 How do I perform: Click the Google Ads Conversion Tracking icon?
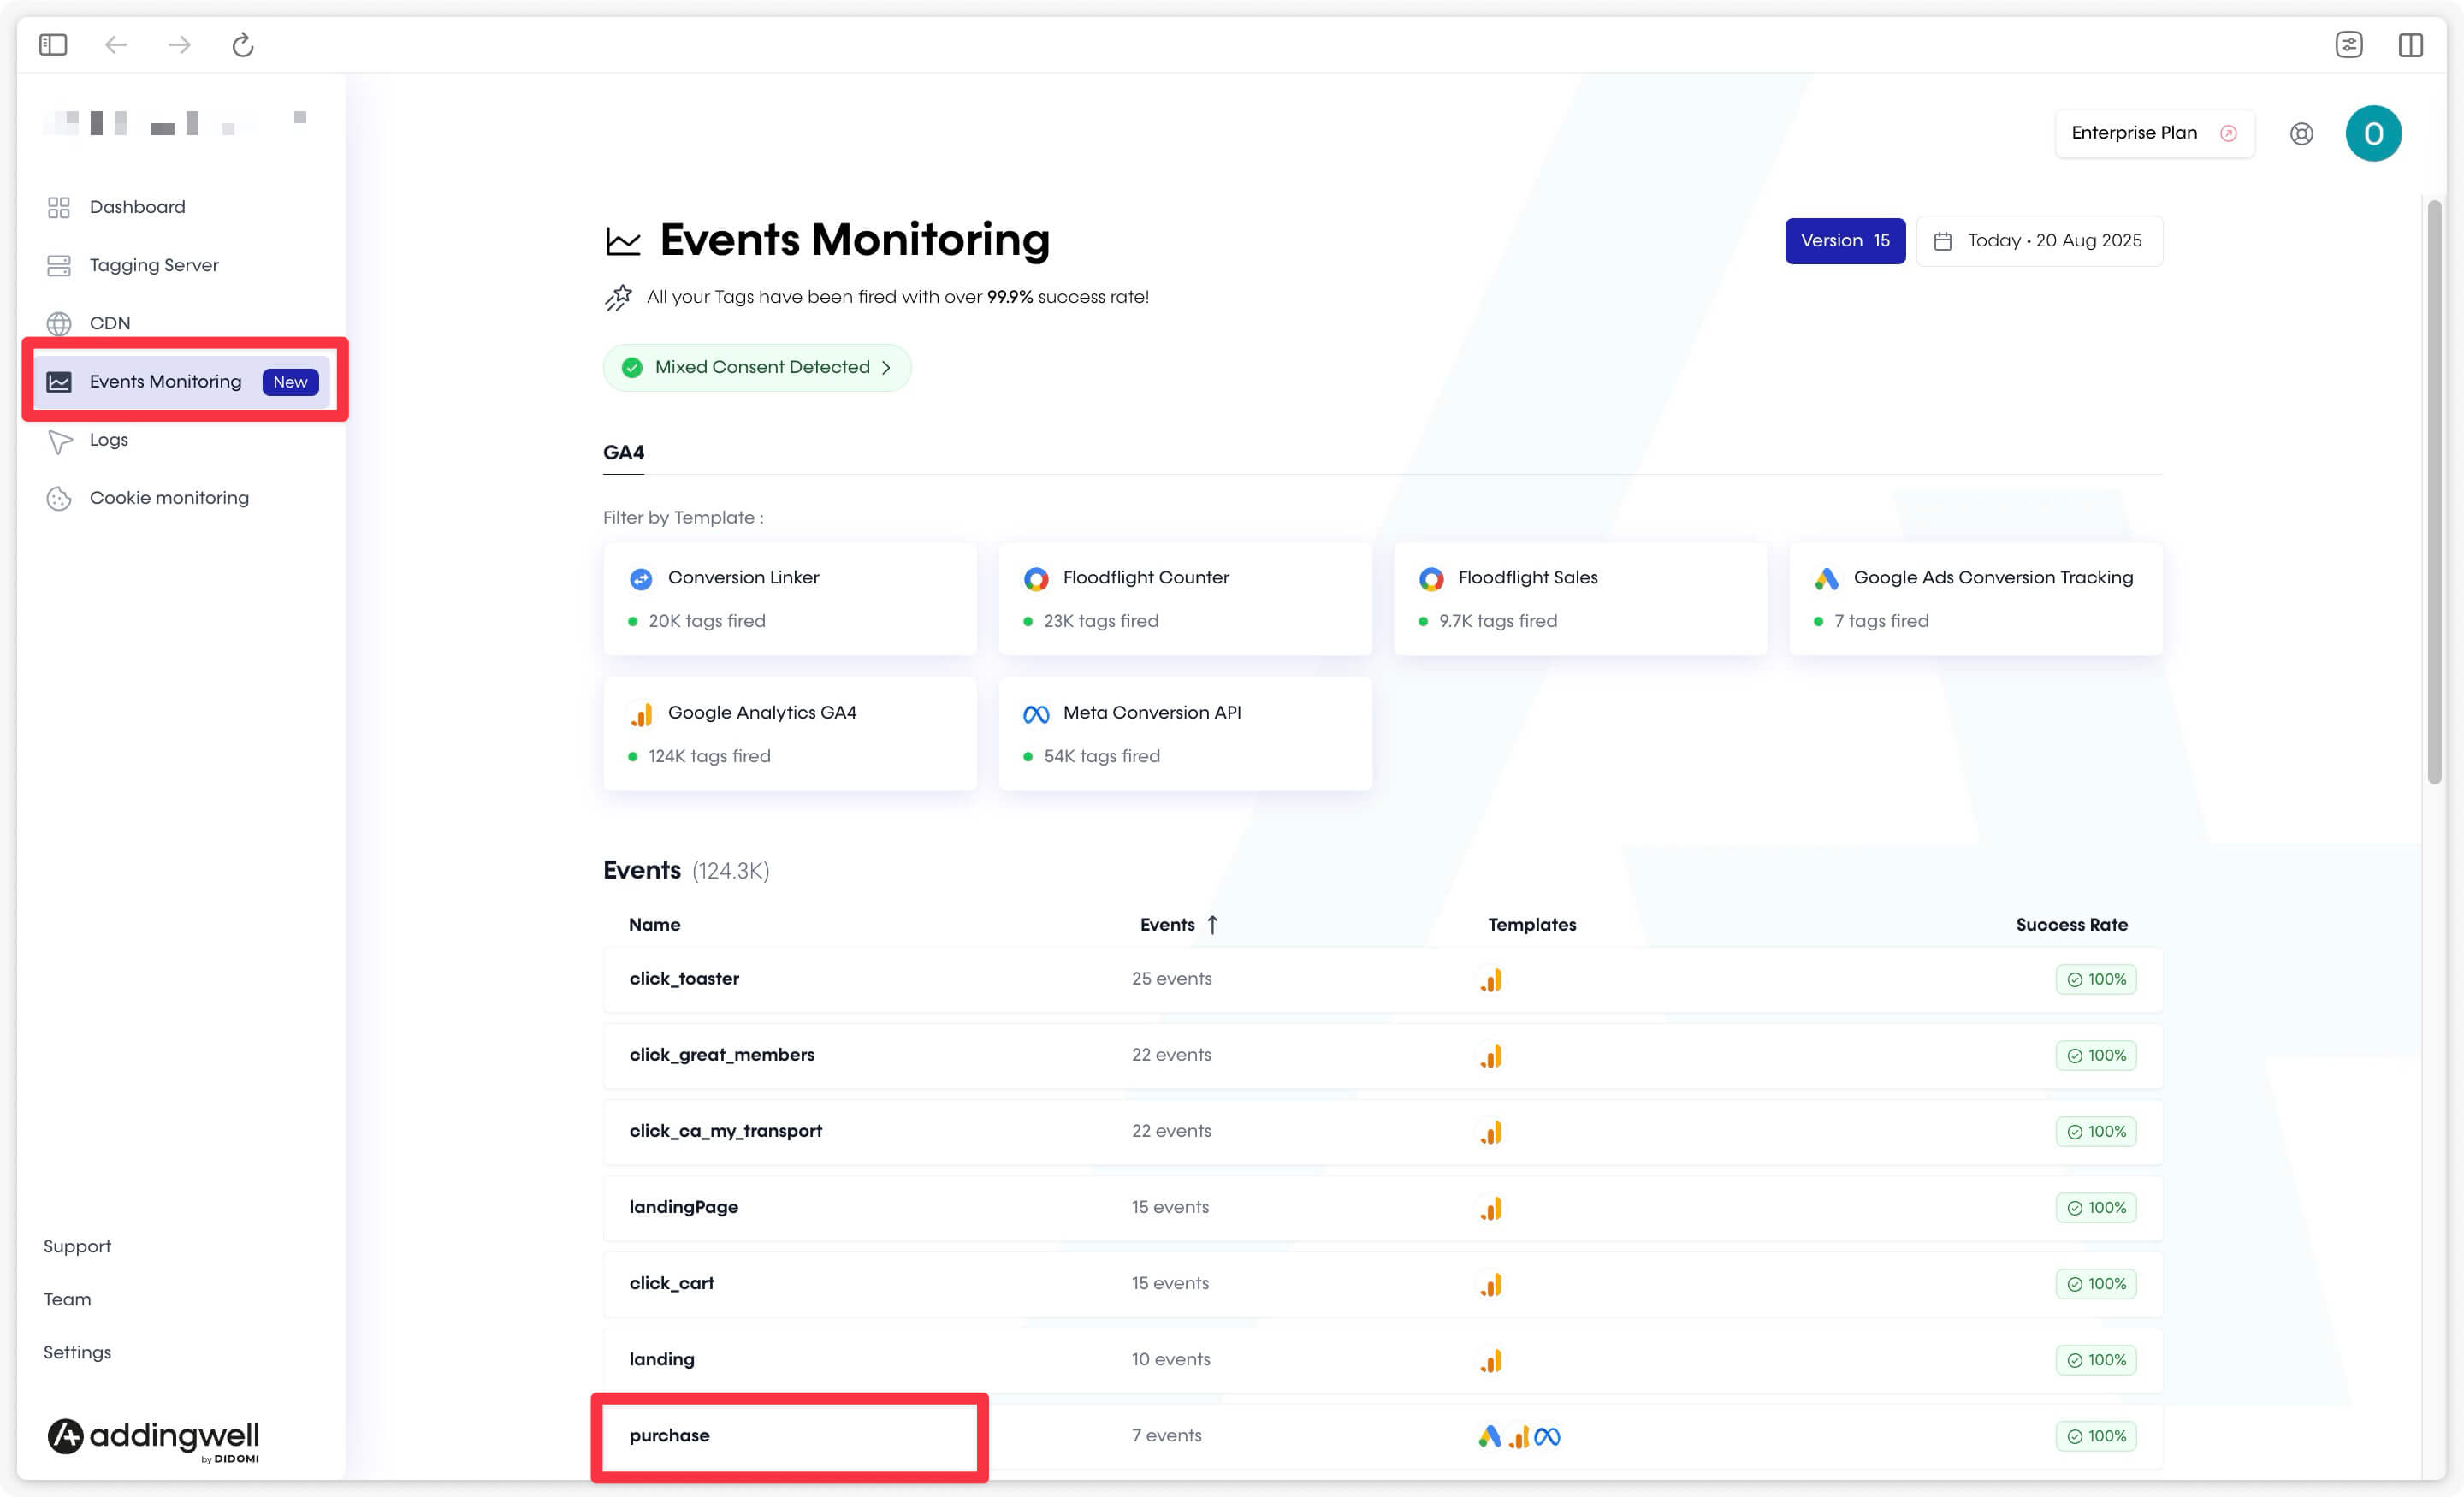(1826, 578)
